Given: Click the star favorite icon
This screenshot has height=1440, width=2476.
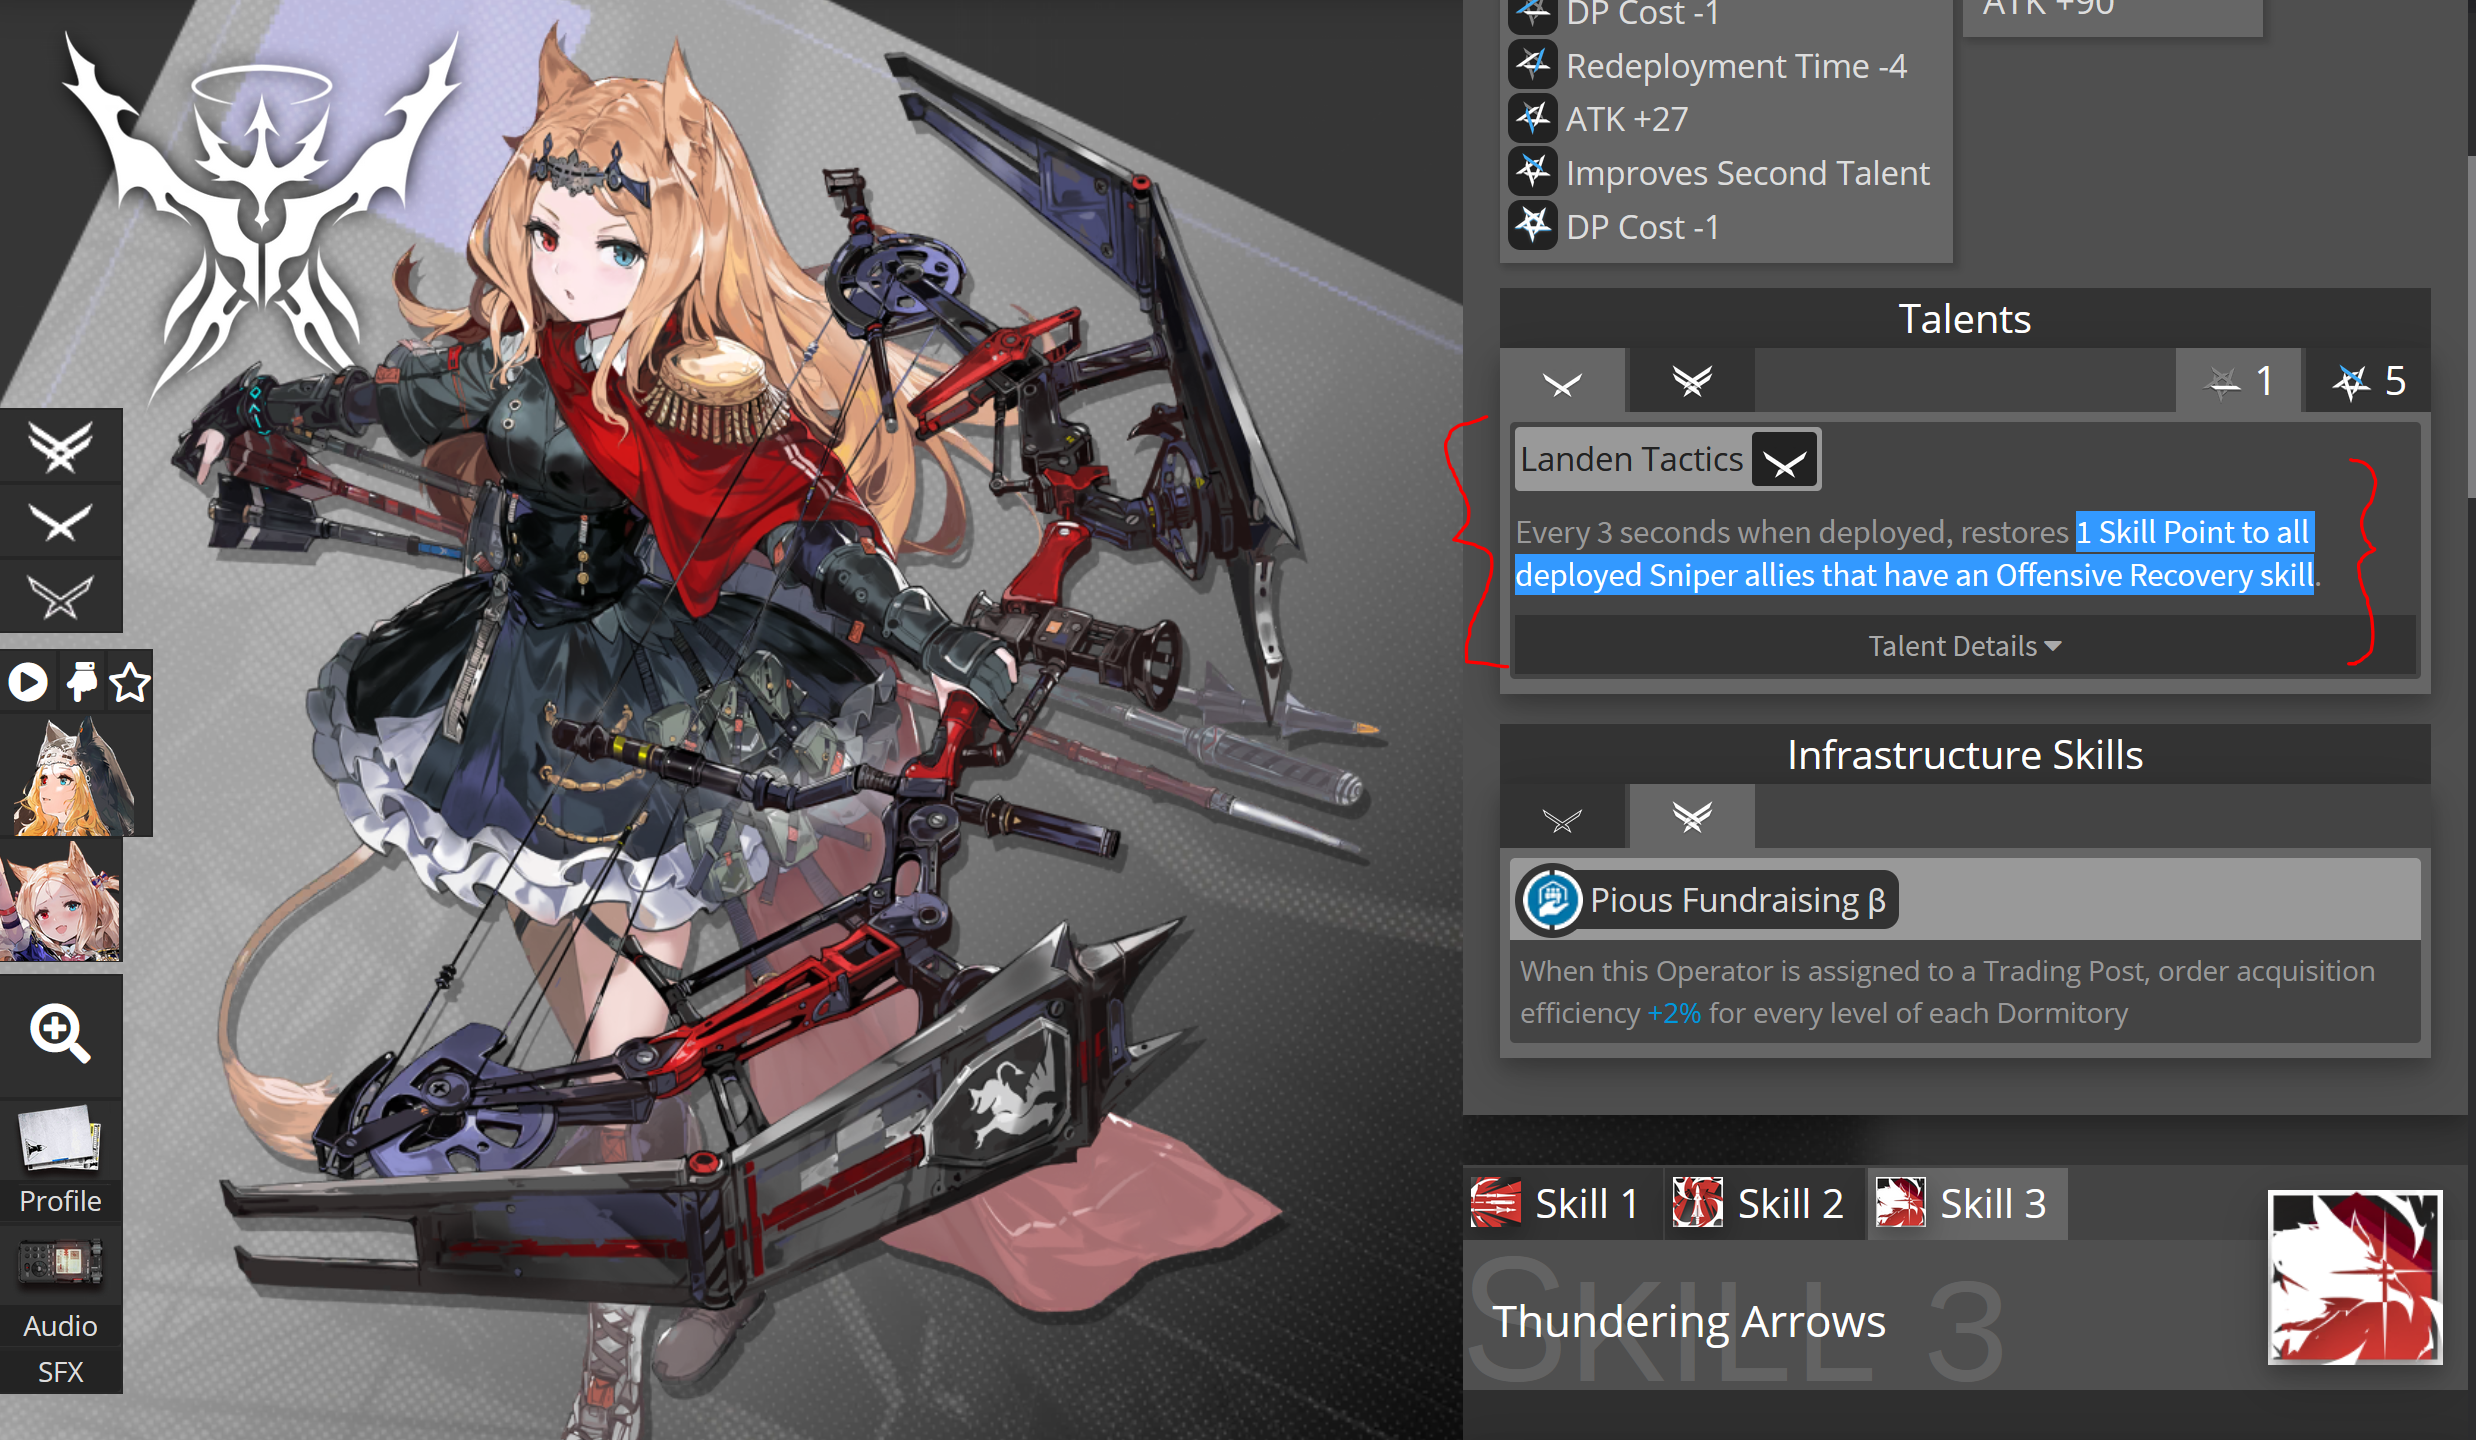Looking at the screenshot, I should (x=130, y=683).
